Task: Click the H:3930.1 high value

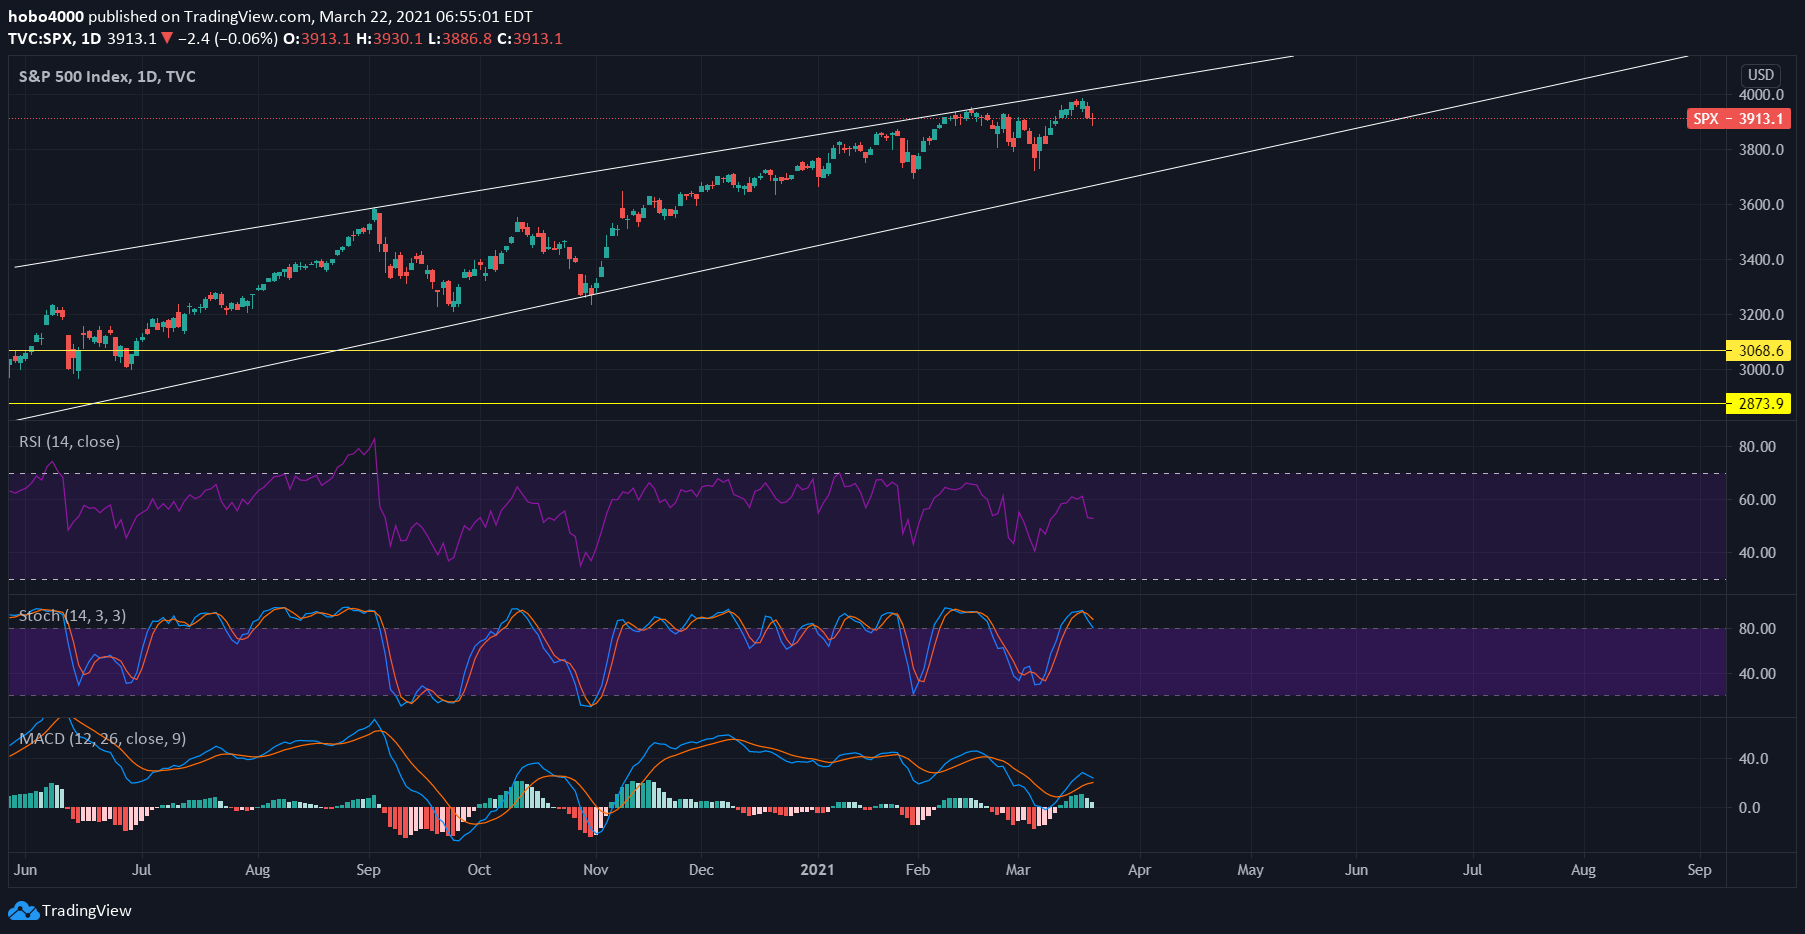Action: [389, 38]
